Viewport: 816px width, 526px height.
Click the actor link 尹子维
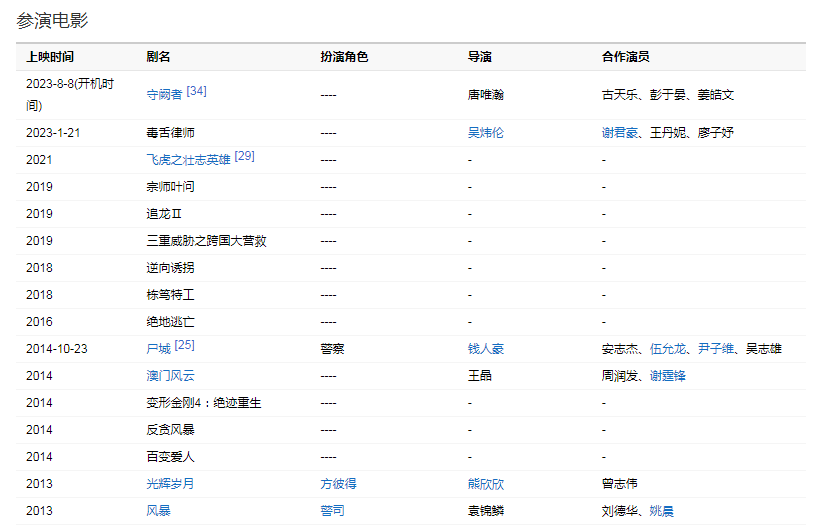(715, 349)
